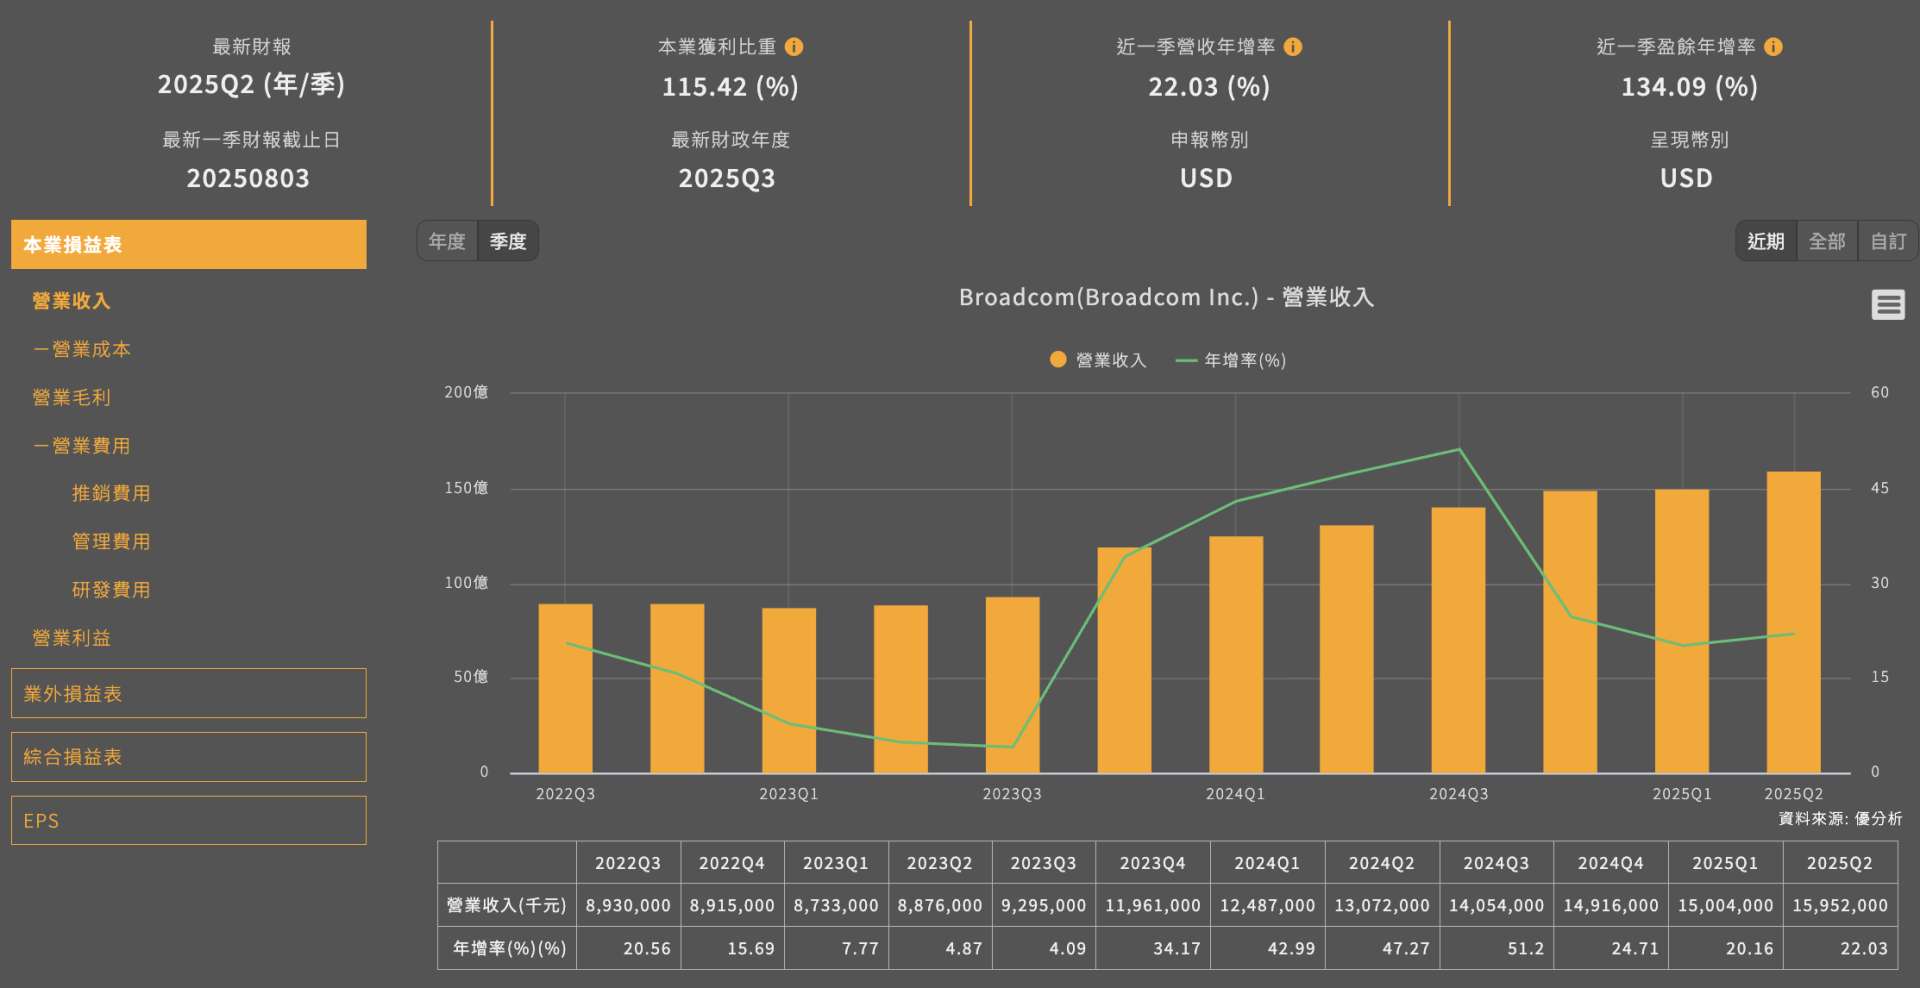The height and width of the screenshot is (988, 1920).
Task: Select 近期 time range
Action: point(1766,241)
